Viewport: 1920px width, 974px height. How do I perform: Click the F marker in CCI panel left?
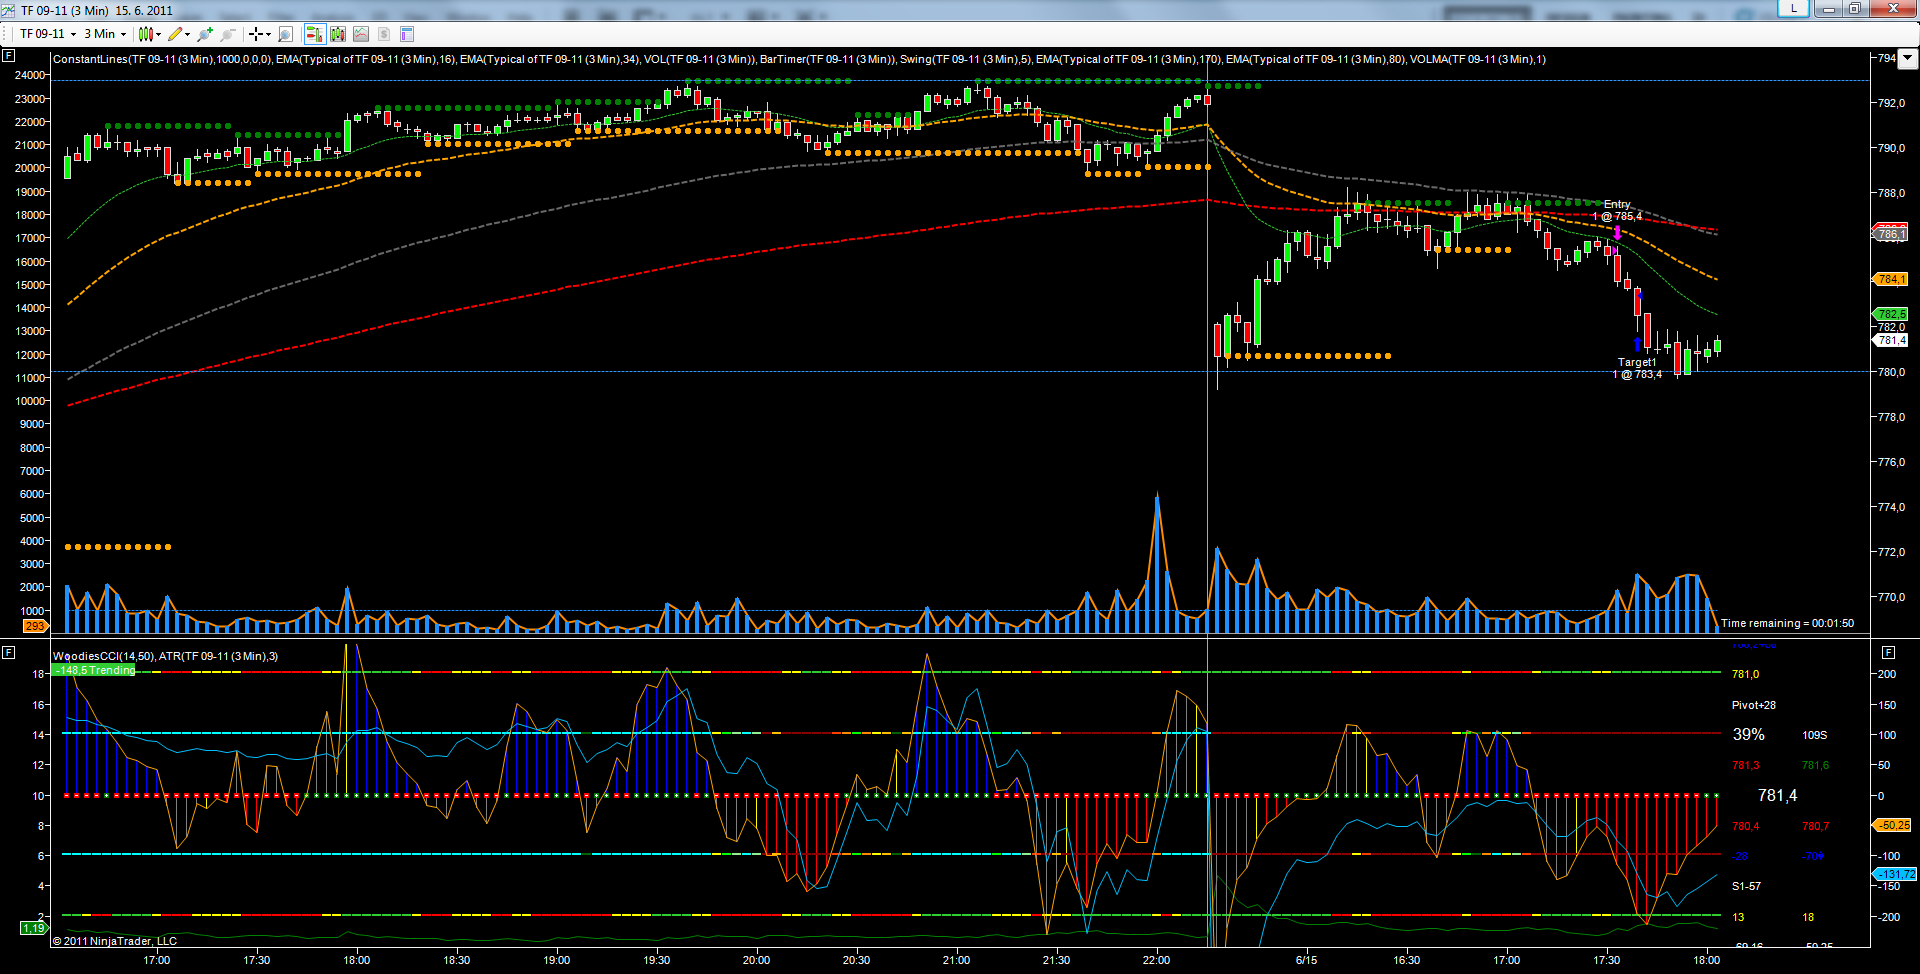8,652
